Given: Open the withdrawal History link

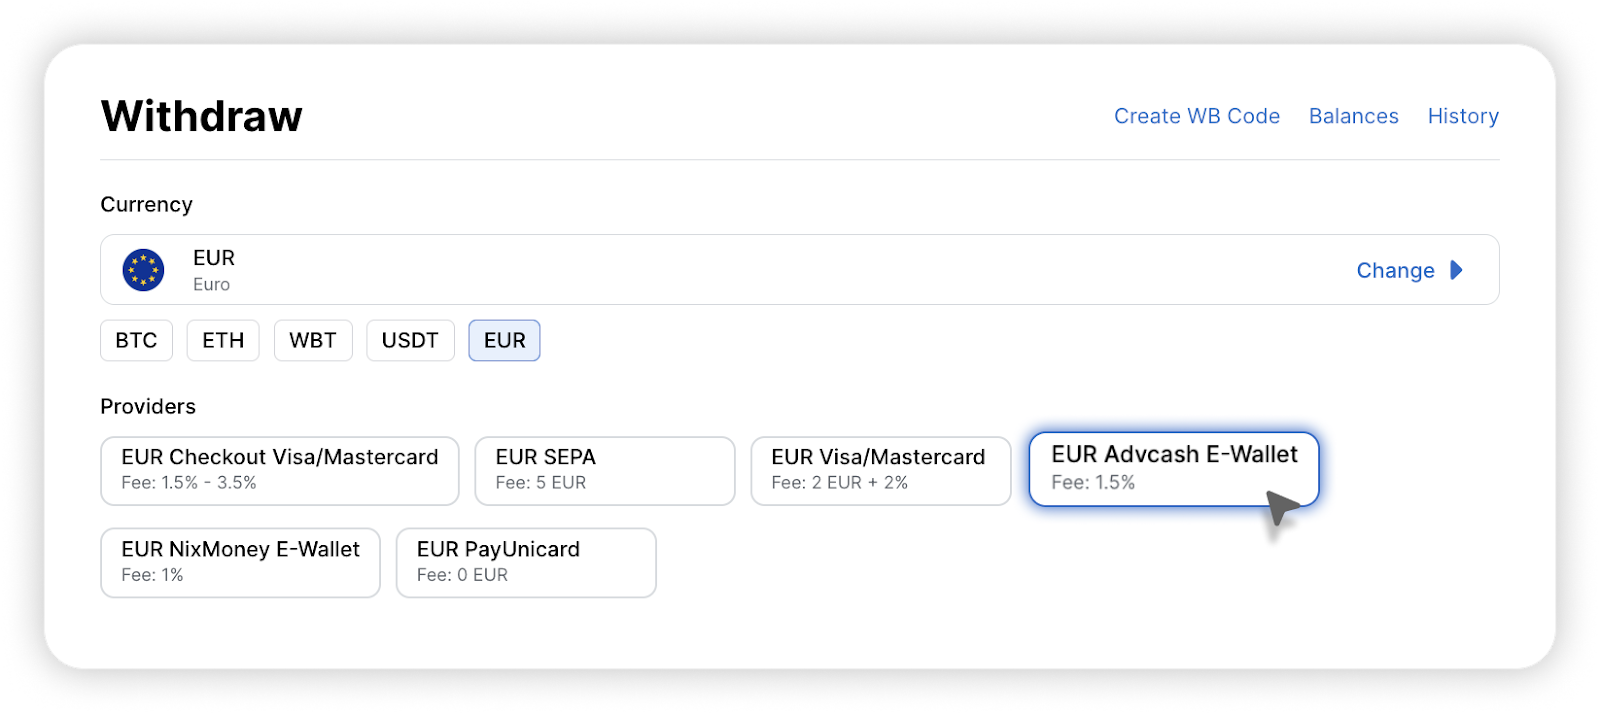Looking at the screenshot, I should [x=1463, y=116].
